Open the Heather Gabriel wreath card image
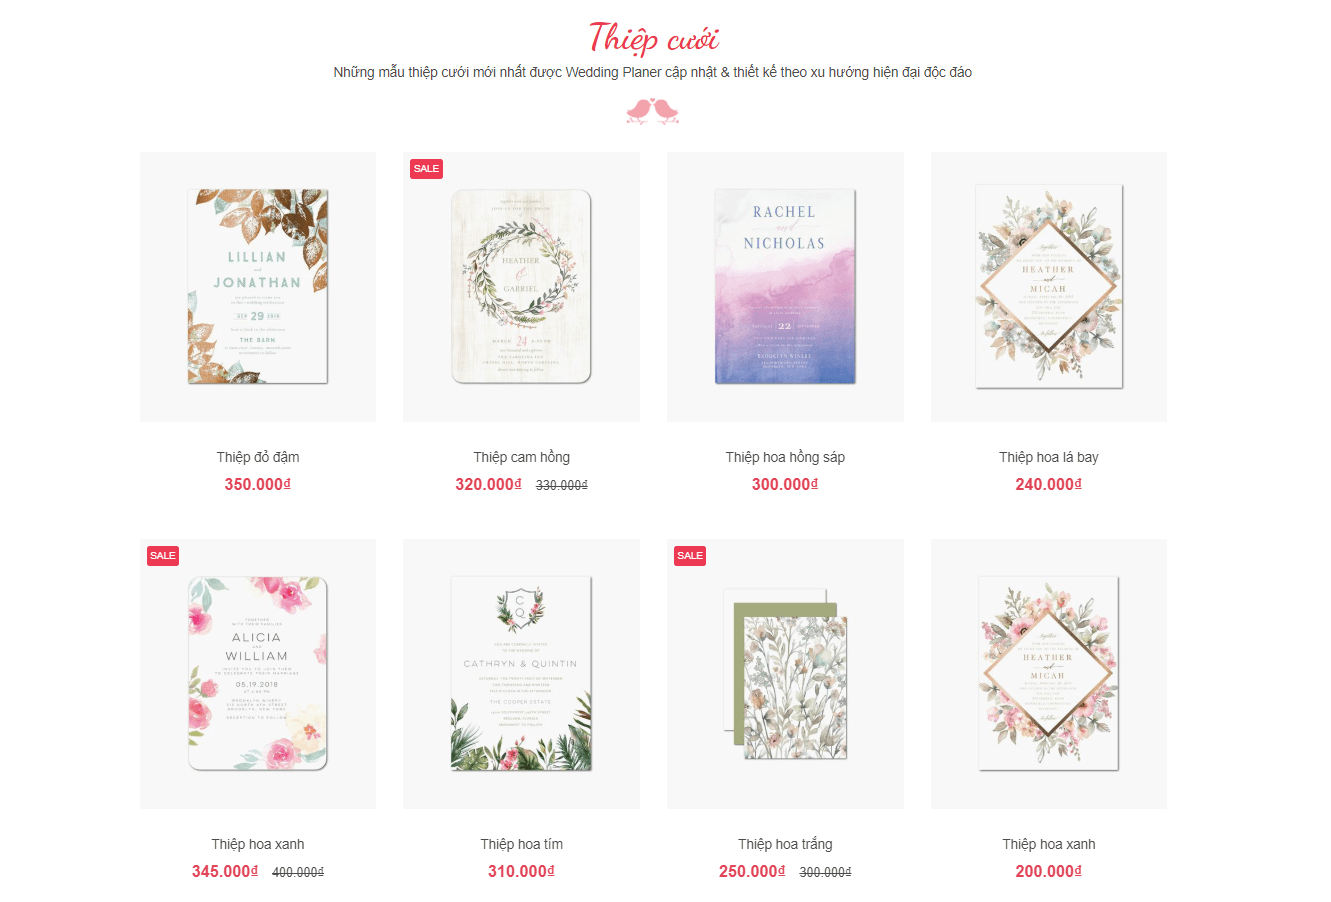 click(x=521, y=287)
